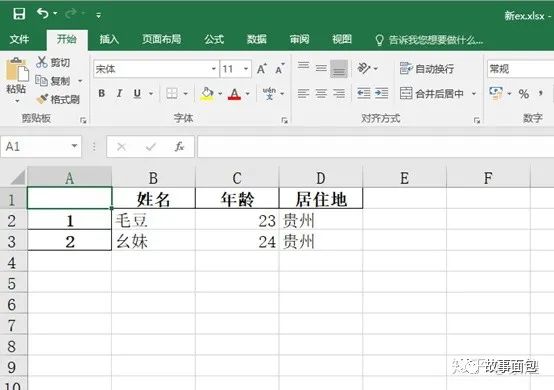Open the 常规 number format dropdown

tap(520, 69)
